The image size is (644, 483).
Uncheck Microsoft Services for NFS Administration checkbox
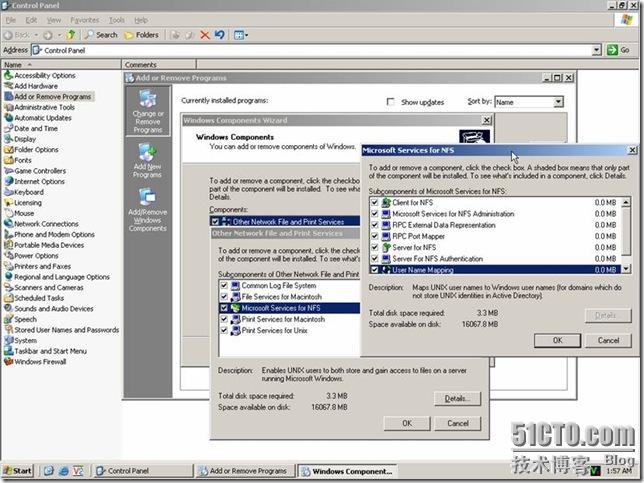pos(375,214)
